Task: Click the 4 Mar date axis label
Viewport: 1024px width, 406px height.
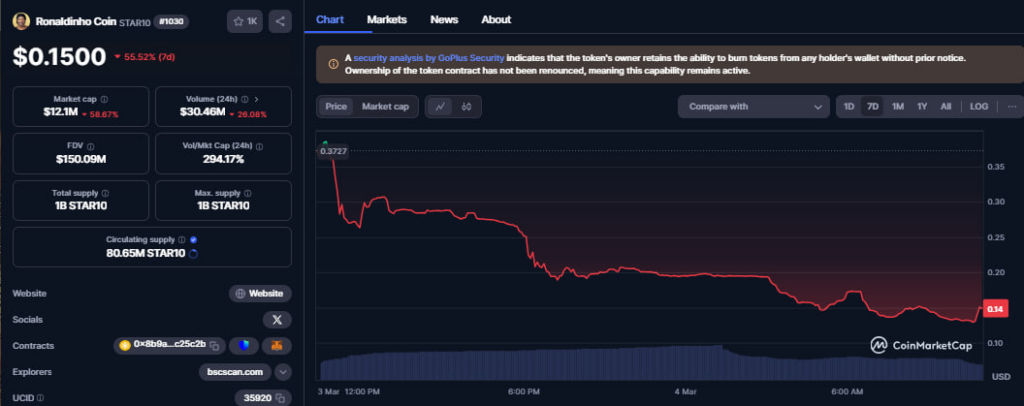Action: tap(685, 392)
